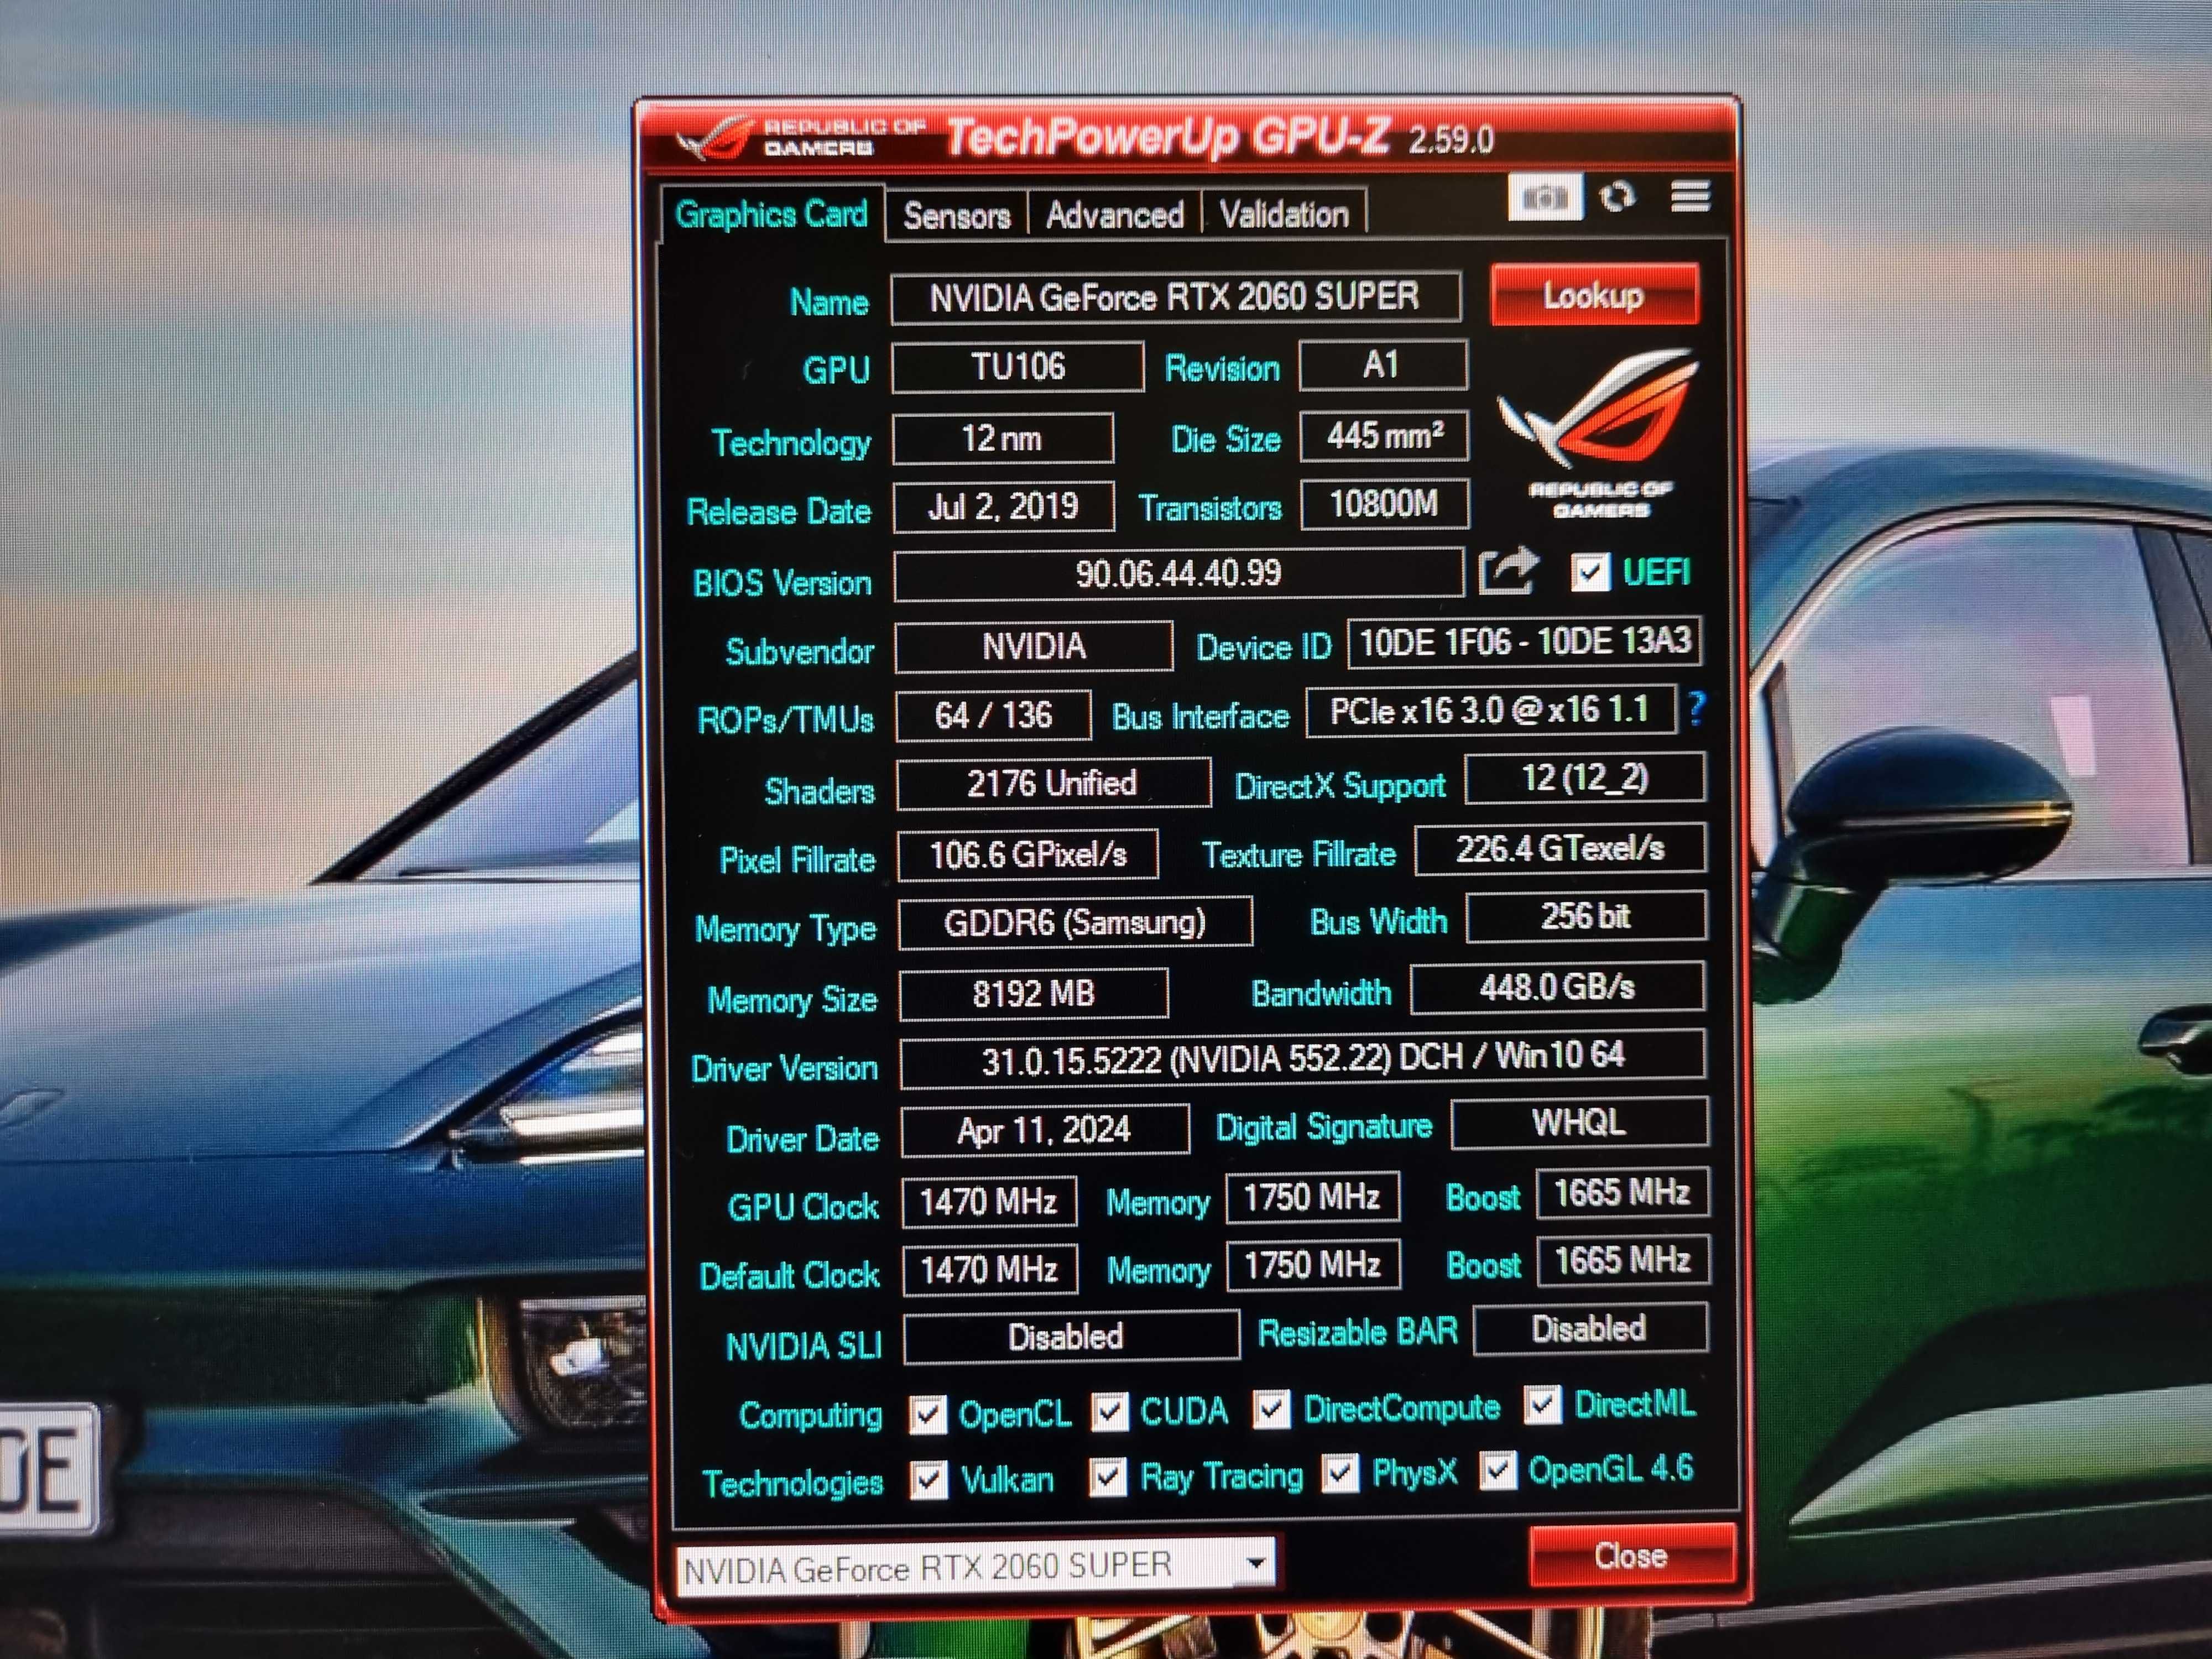Click the Release Date value Jul 2, 2019

coord(1003,507)
